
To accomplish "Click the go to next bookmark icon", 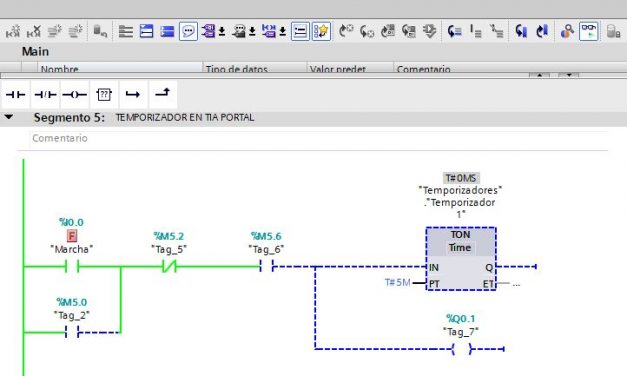I will [542, 31].
